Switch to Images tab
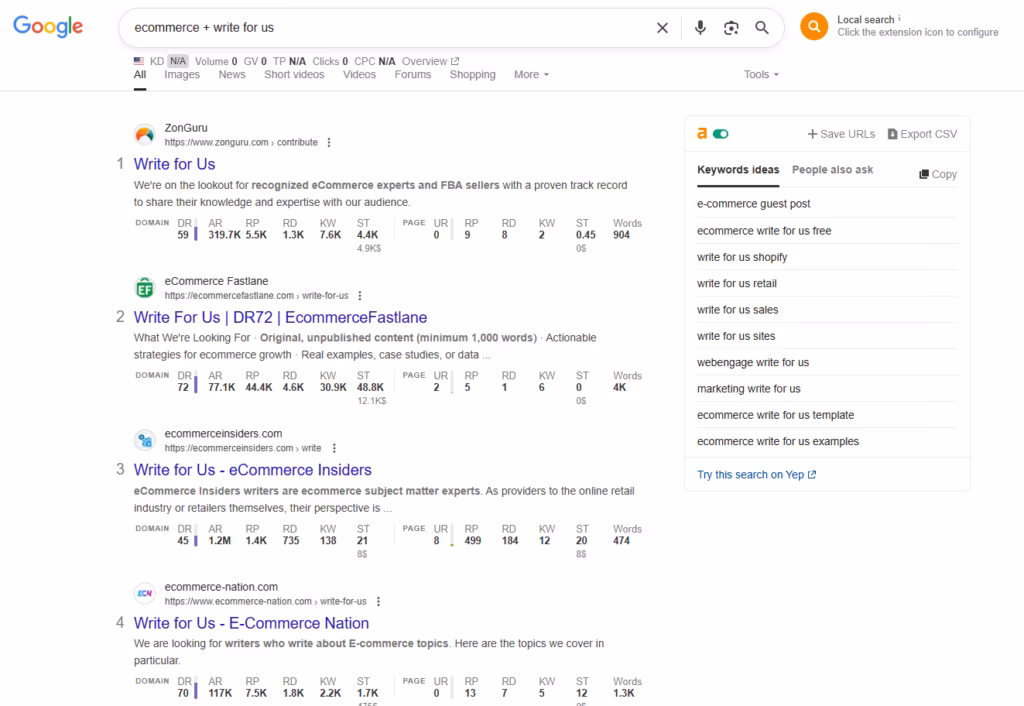This screenshot has width=1024, height=706. [x=182, y=74]
